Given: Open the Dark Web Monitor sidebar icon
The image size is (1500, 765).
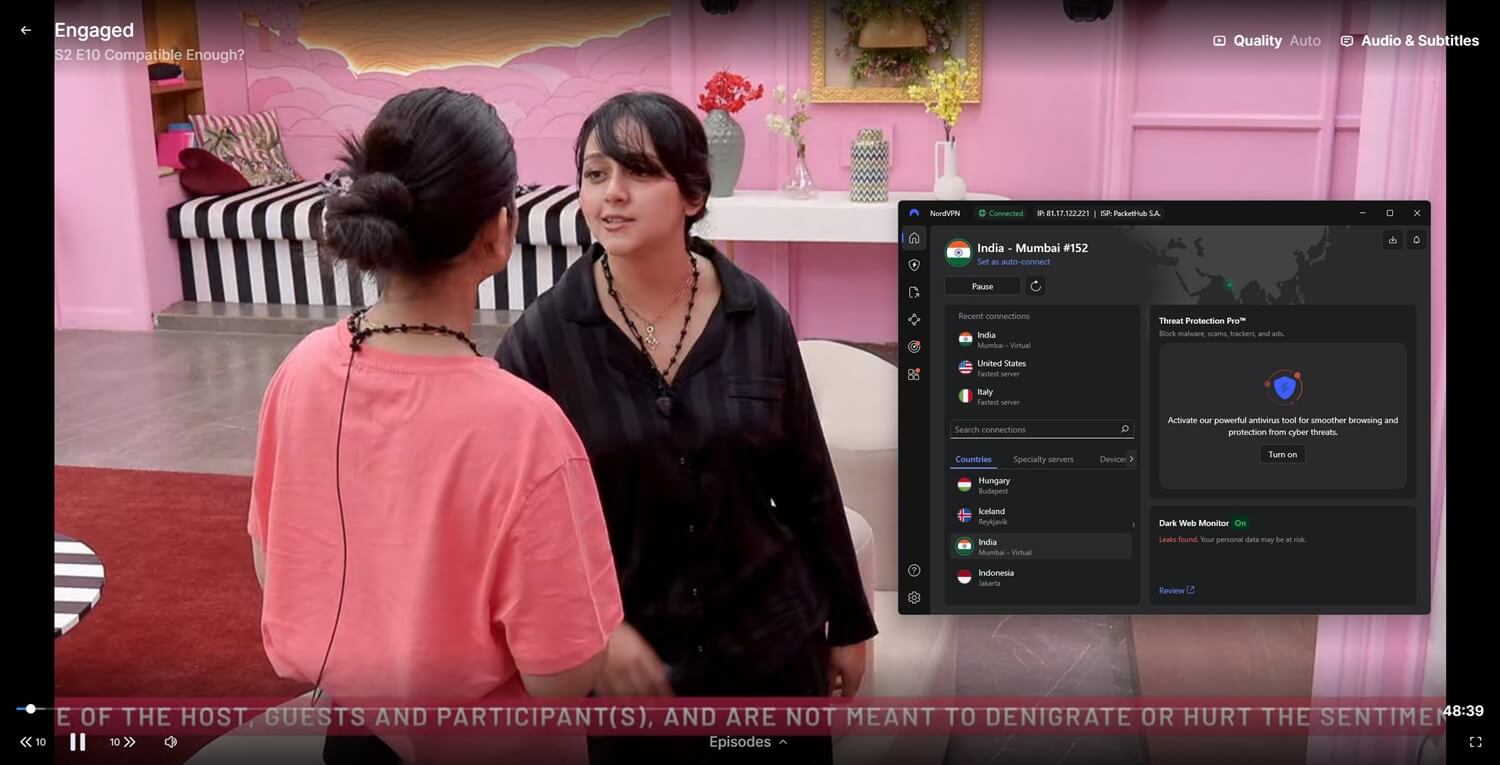Looking at the screenshot, I should (913, 346).
